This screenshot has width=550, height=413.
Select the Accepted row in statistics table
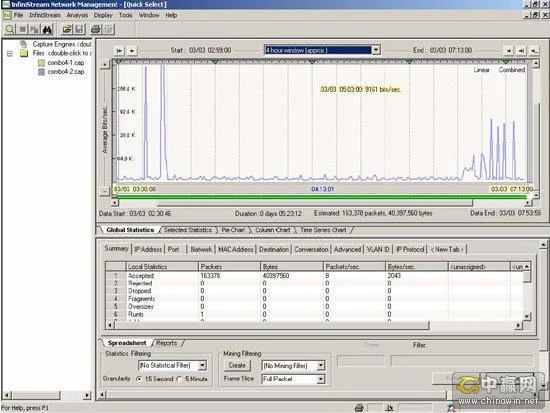[315, 276]
